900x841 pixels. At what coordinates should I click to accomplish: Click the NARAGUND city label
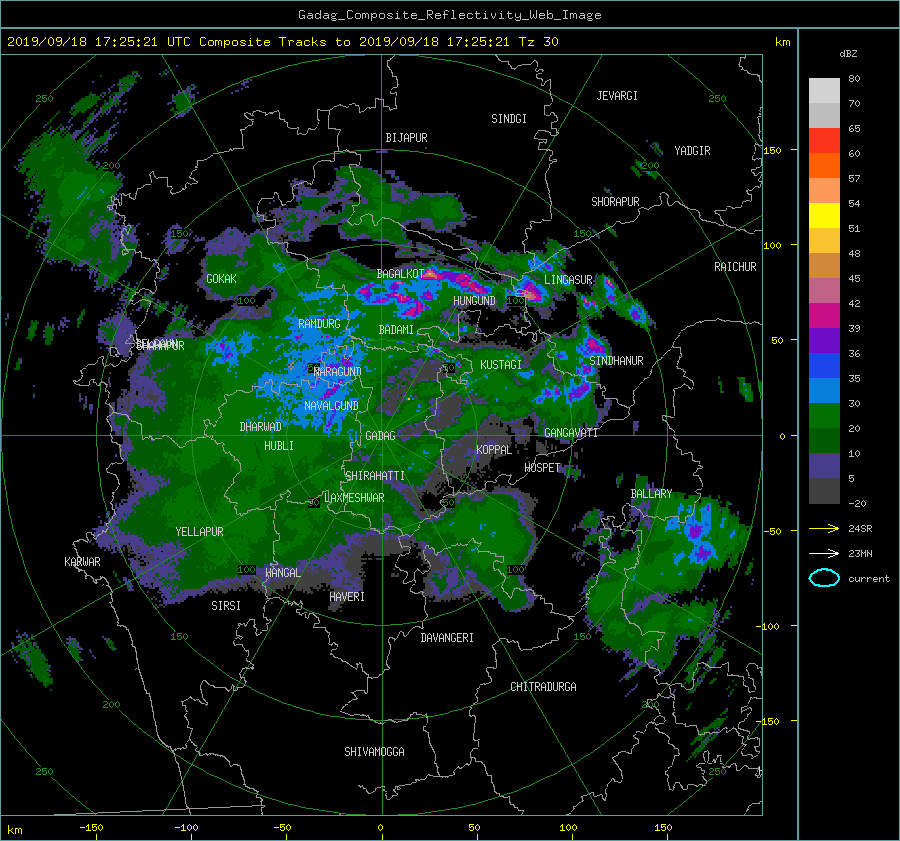pyautogui.click(x=338, y=372)
